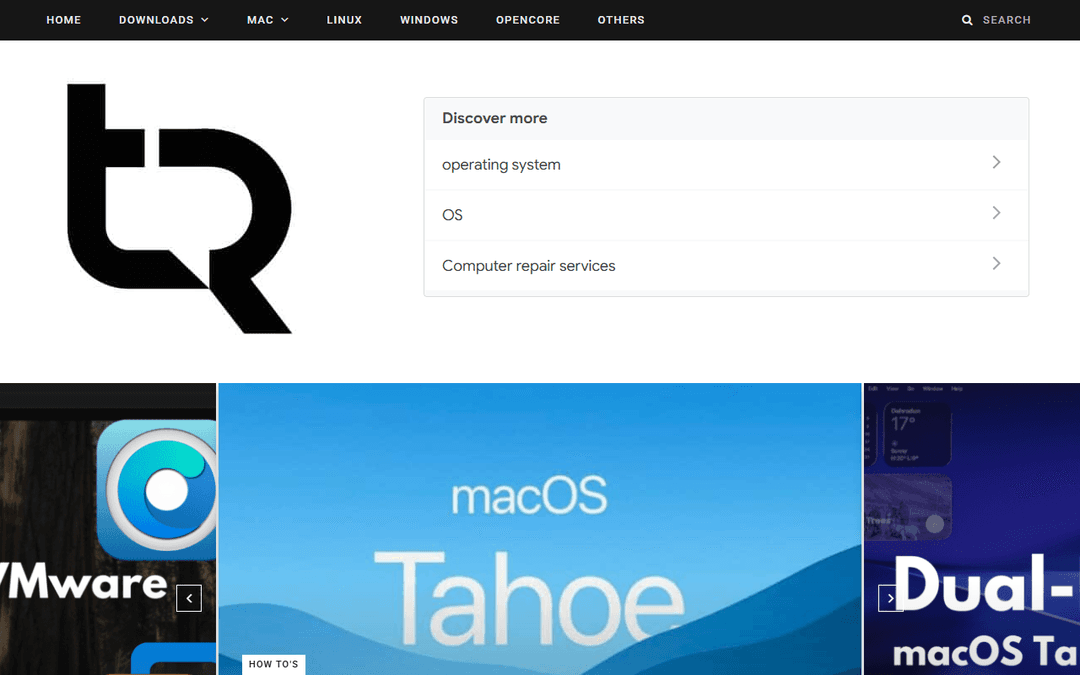Open the Windows menu item
The width and height of the screenshot is (1080, 675).
coord(429,20)
